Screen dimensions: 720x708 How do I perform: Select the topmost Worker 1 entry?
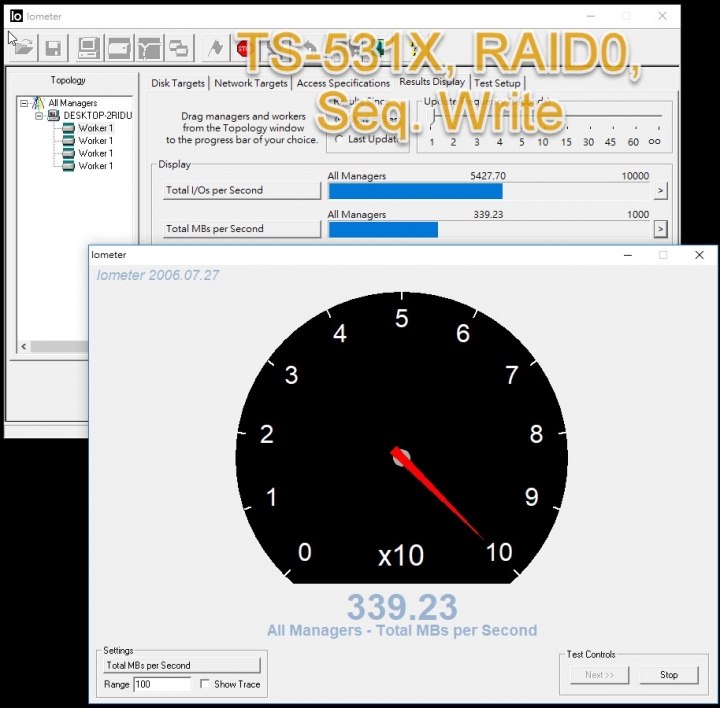pos(96,128)
